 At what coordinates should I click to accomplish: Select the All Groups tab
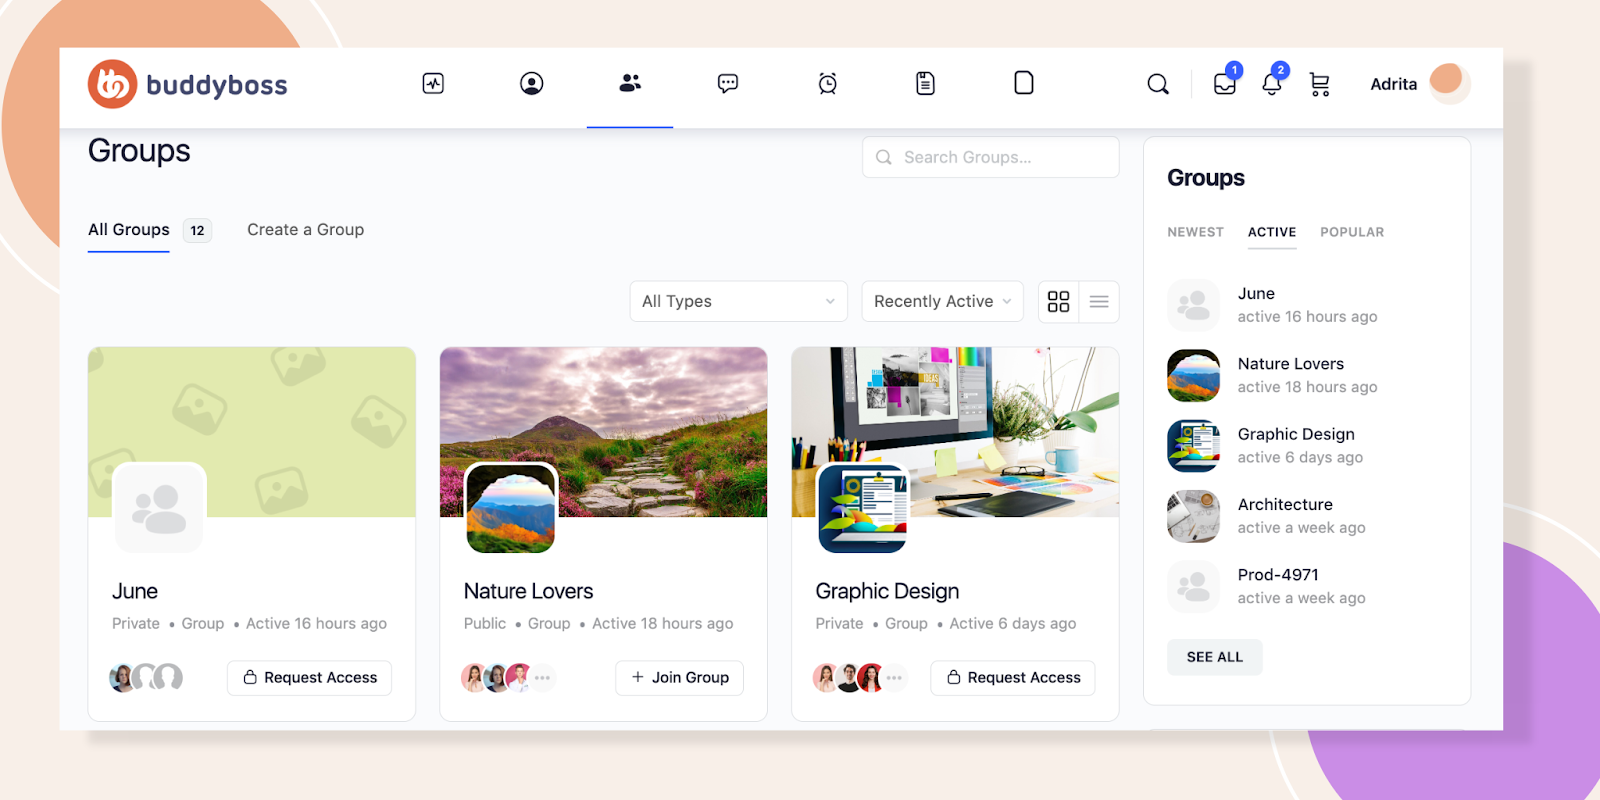pyautogui.click(x=129, y=230)
